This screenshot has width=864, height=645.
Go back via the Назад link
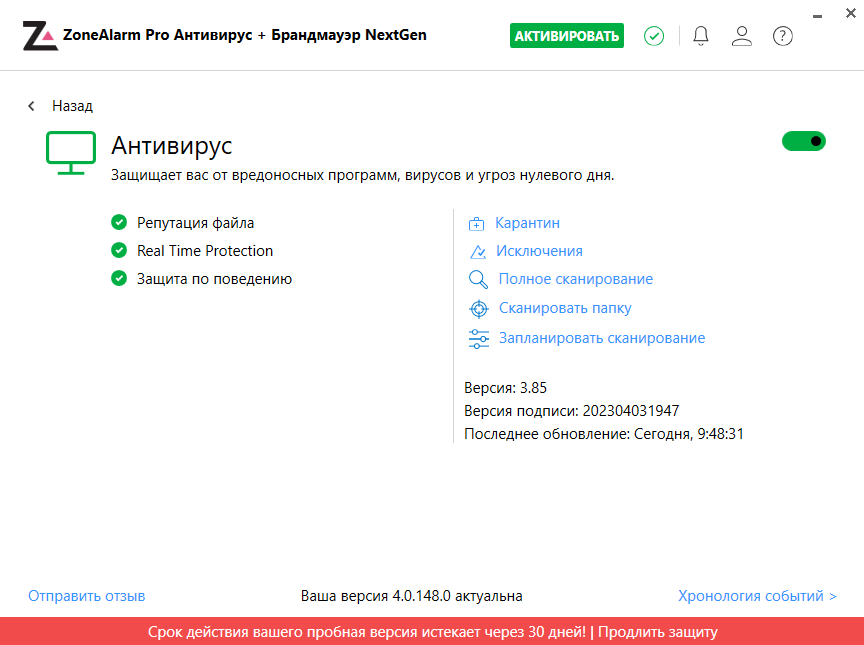click(x=72, y=106)
